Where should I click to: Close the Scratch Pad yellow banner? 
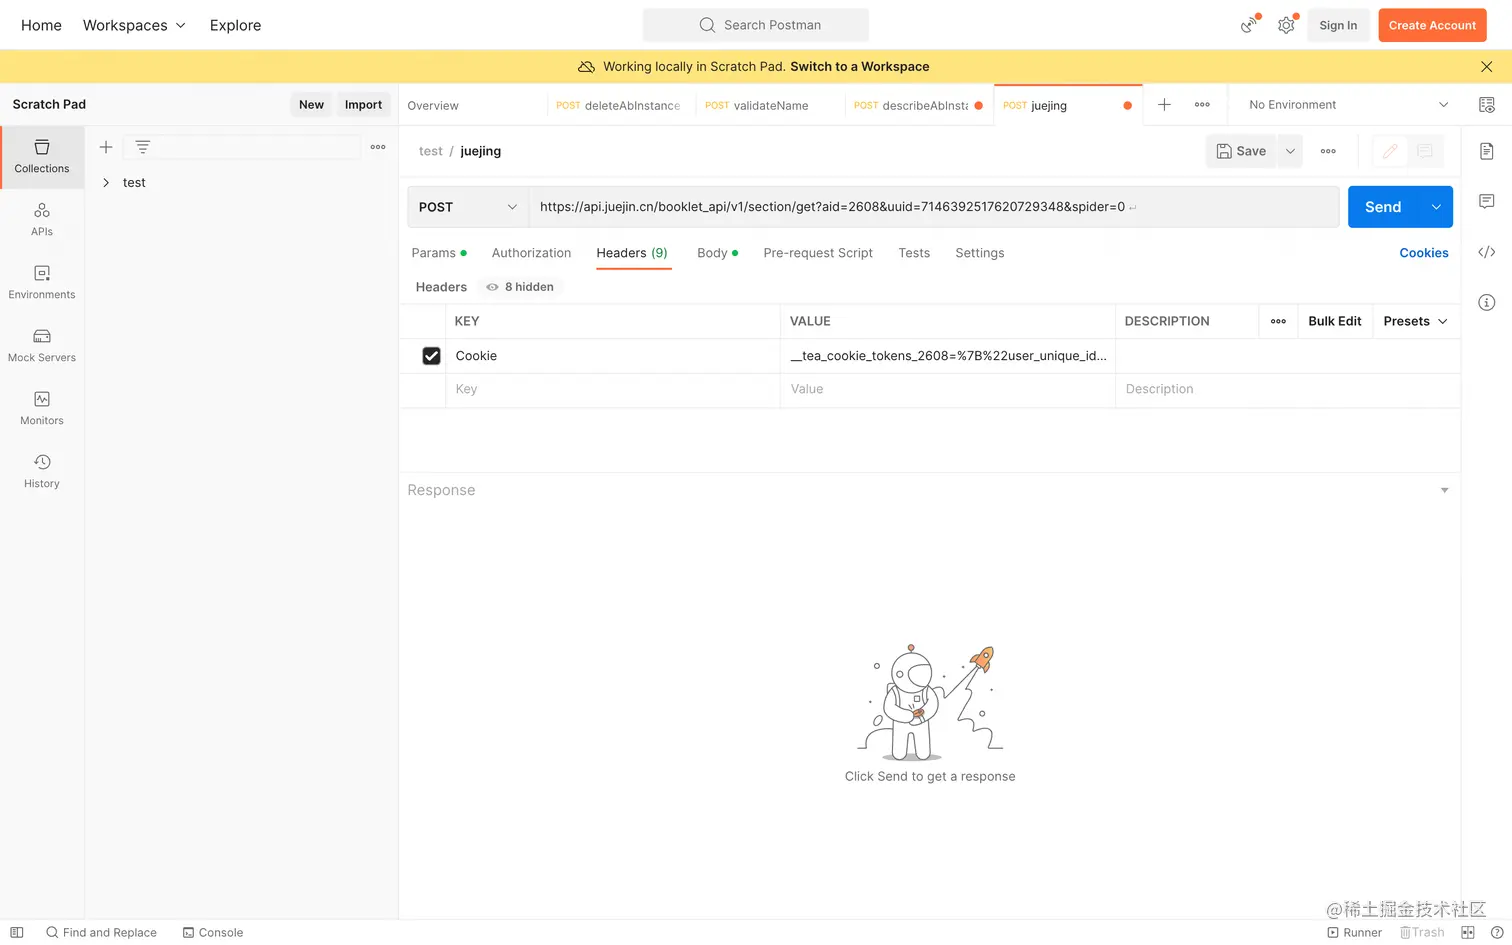1487,66
